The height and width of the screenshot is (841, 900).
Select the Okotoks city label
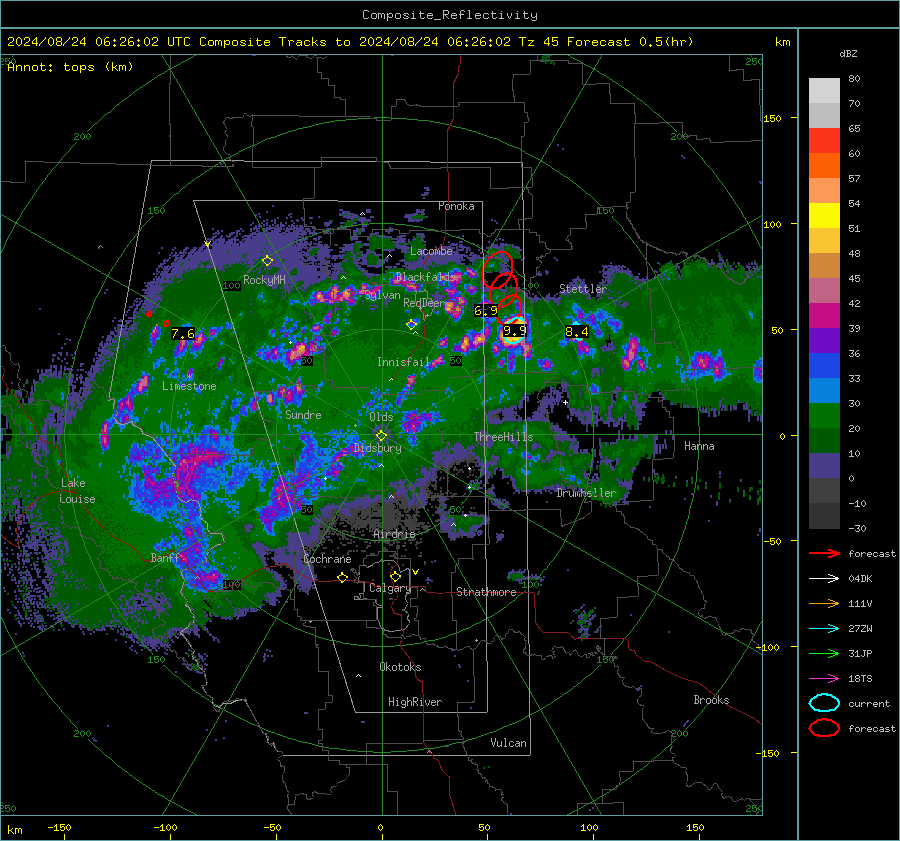coord(400,667)
